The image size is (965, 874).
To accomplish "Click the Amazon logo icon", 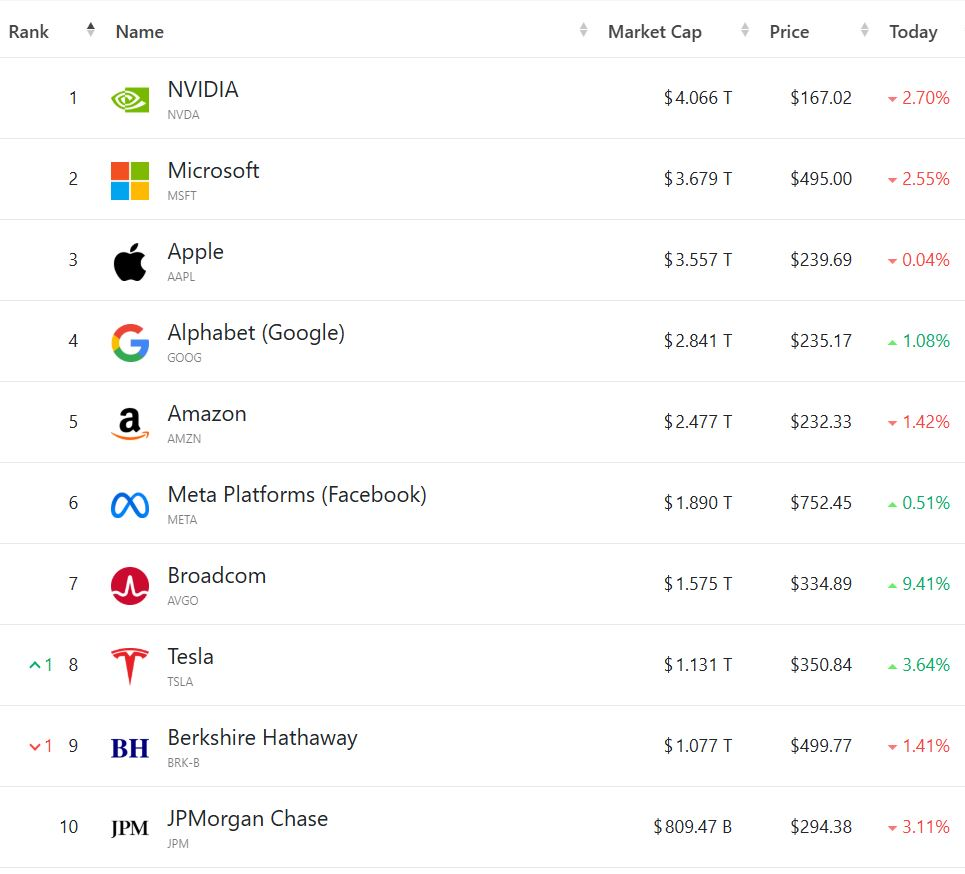I will tap(130, 423).
